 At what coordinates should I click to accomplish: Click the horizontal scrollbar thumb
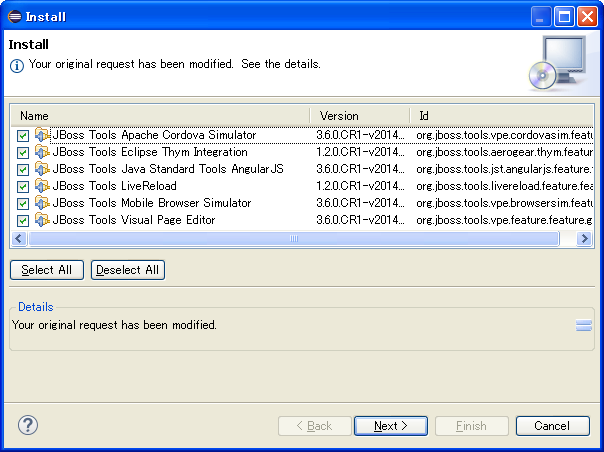(294, 239)
